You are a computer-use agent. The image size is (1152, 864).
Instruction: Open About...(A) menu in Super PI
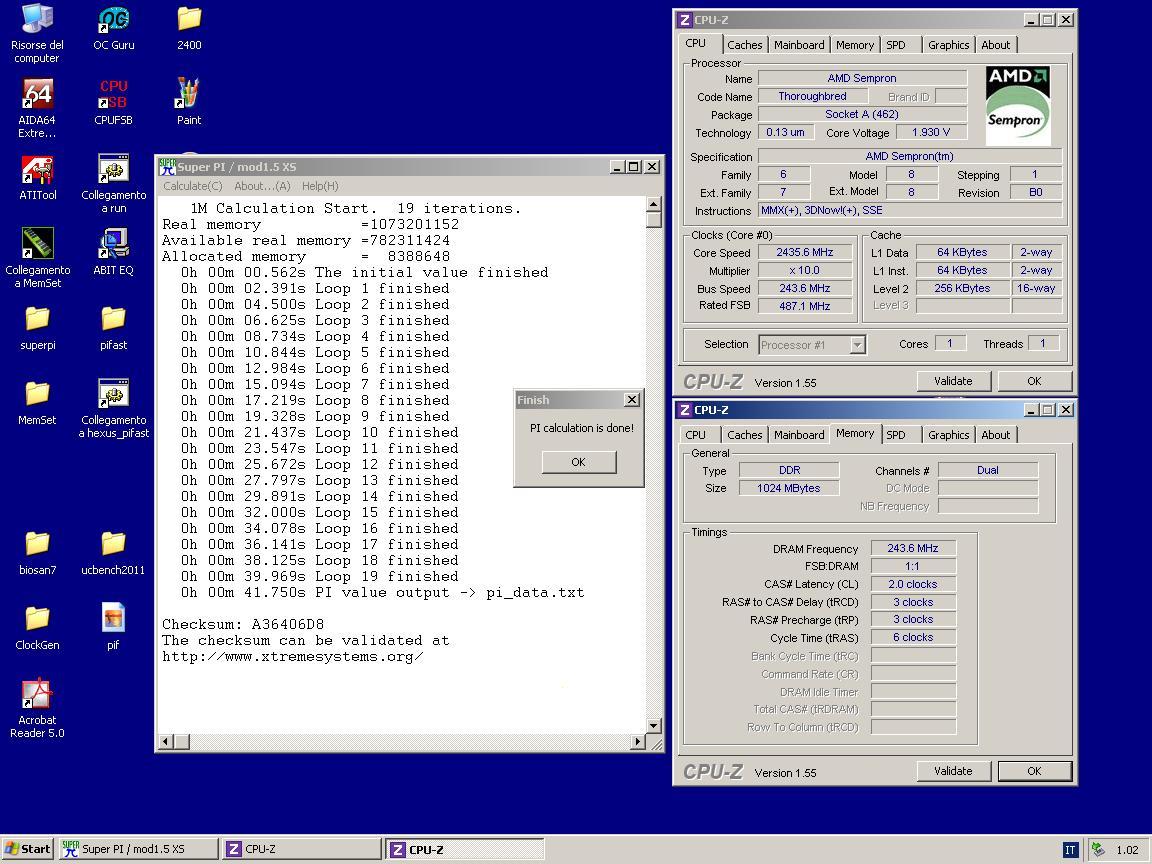[262, 186]
